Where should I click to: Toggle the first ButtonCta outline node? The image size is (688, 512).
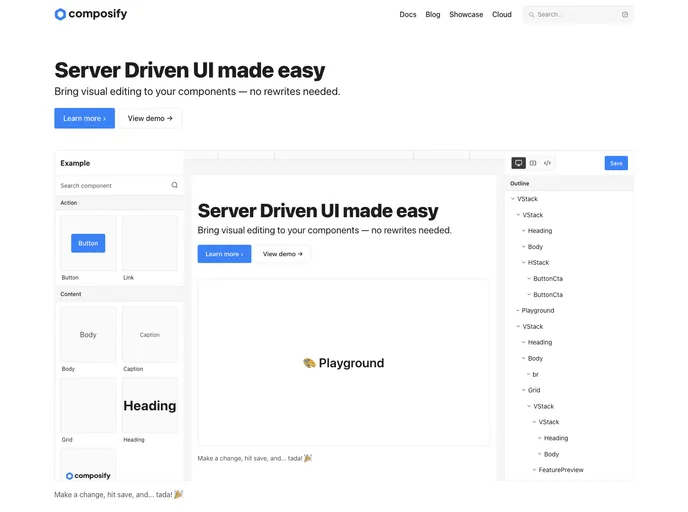point(529,278)
